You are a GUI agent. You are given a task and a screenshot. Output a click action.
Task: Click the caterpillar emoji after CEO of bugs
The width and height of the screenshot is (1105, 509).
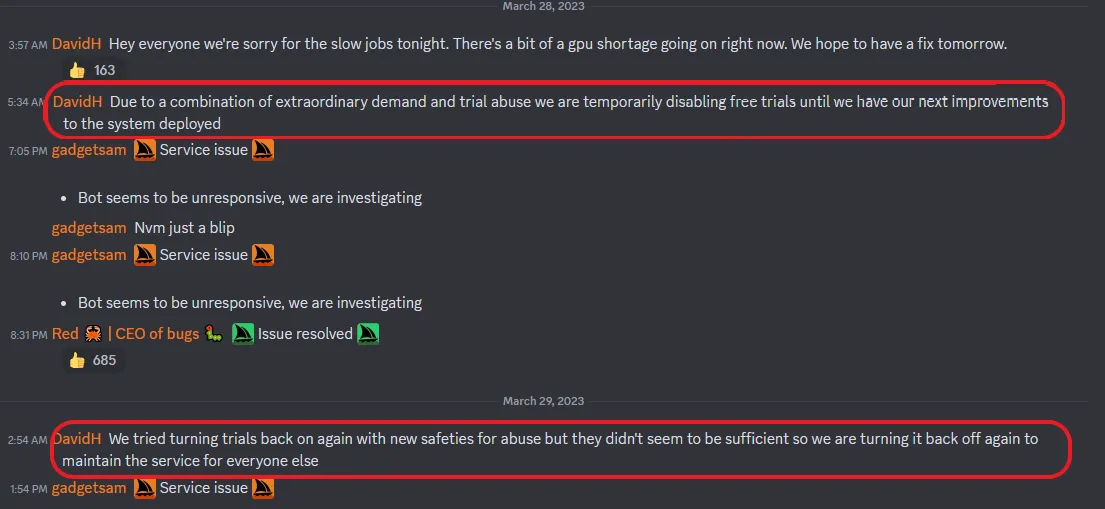tap(214, 334)
